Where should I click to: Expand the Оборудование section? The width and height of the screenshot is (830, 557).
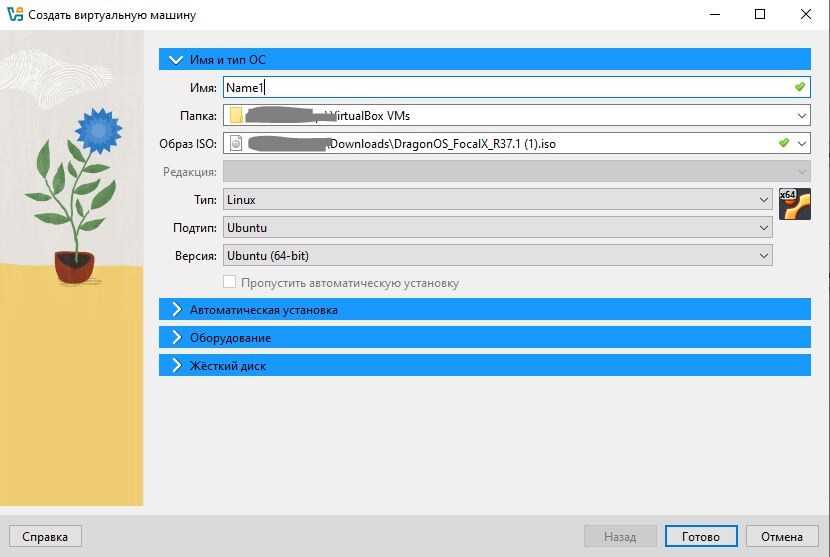[485, 338]
